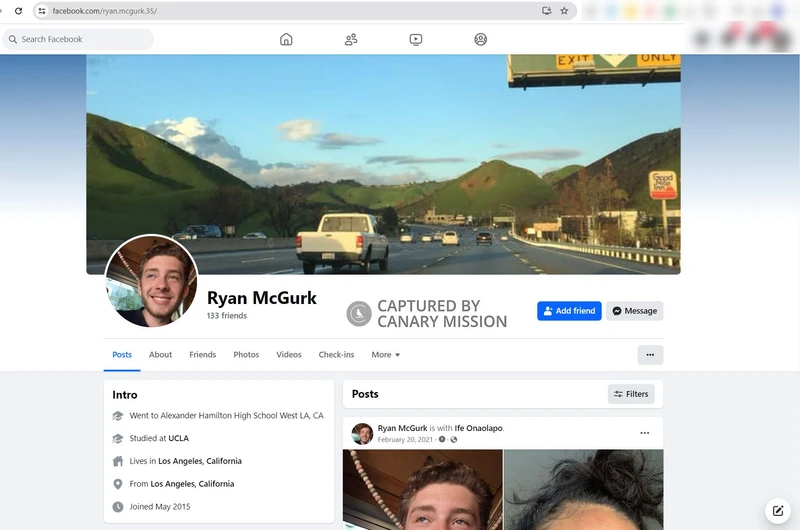The image size is (800, 530).
Task: Click the Add friend button
Action: [x=569, y=311]
